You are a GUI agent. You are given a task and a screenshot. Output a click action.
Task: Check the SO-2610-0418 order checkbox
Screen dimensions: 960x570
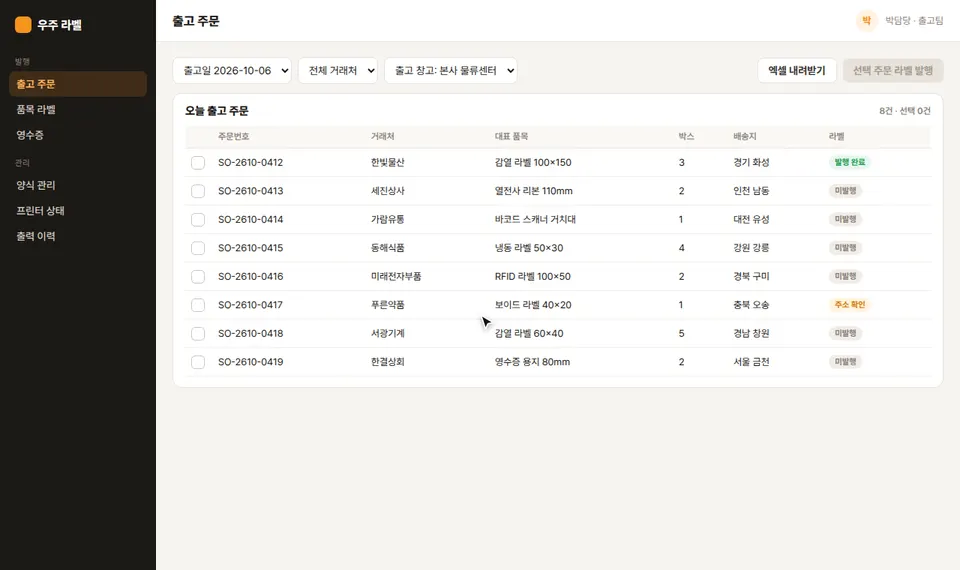point(198,334)
